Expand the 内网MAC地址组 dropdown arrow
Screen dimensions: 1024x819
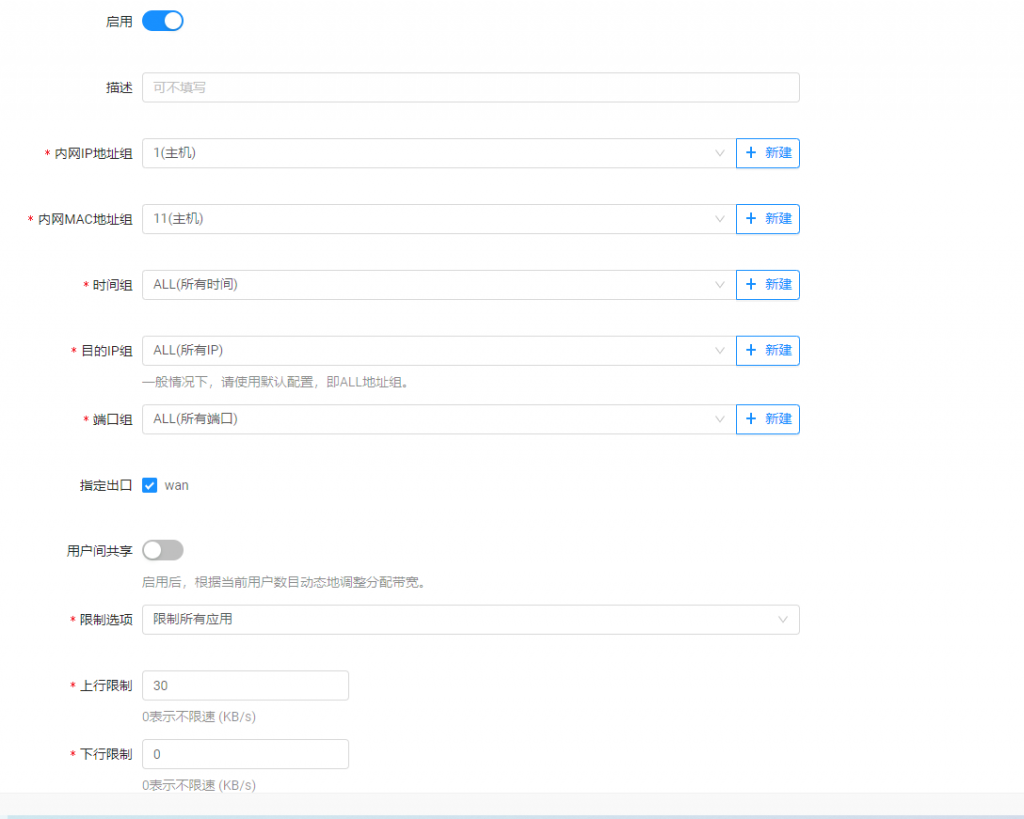click(x=719, y=219)
